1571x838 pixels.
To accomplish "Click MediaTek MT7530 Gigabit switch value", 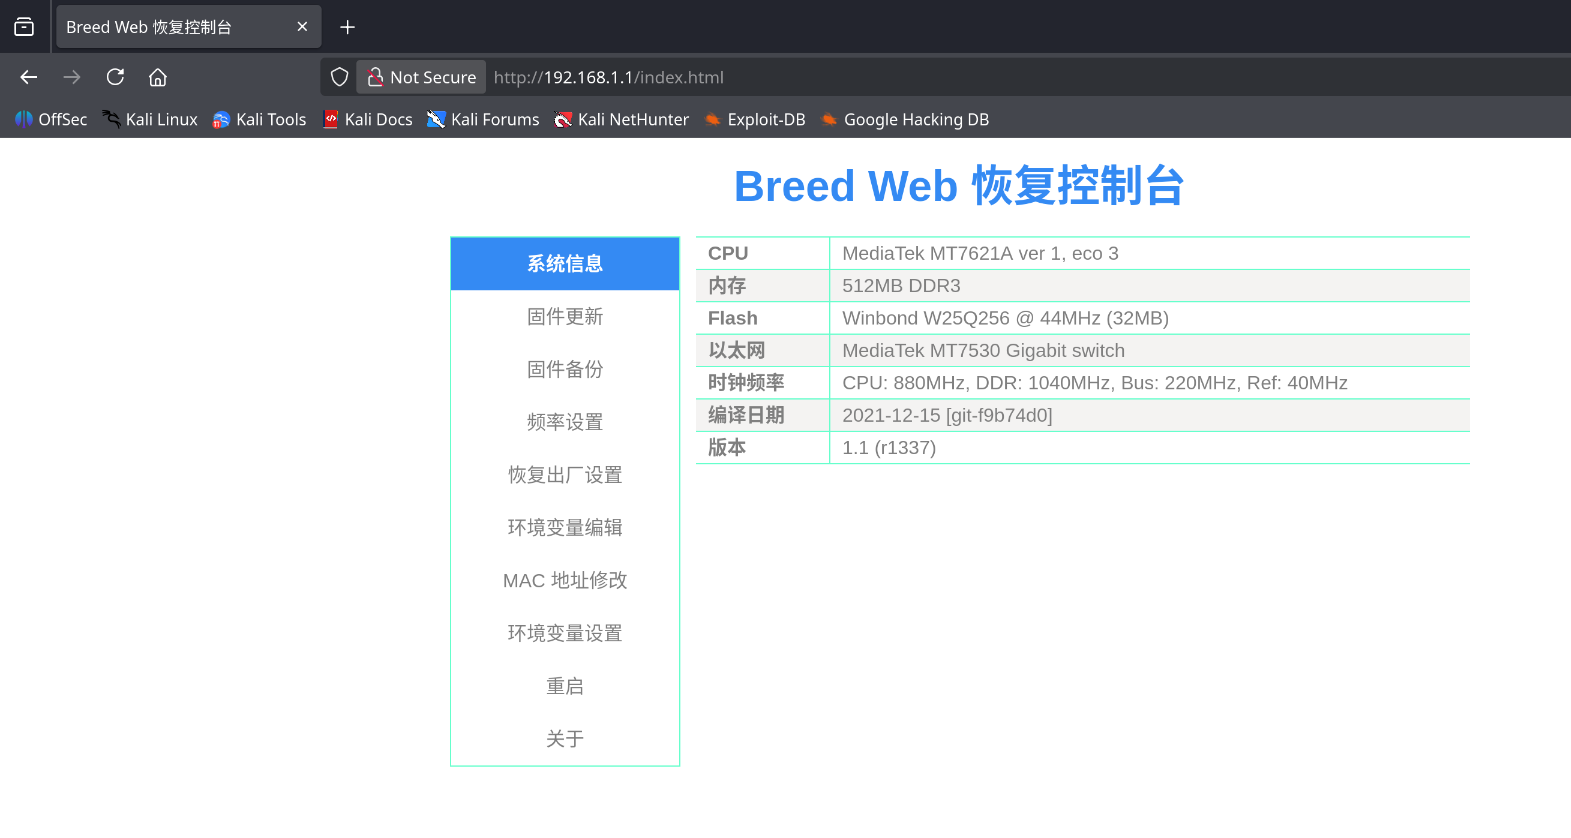I will tap(983, 351).
